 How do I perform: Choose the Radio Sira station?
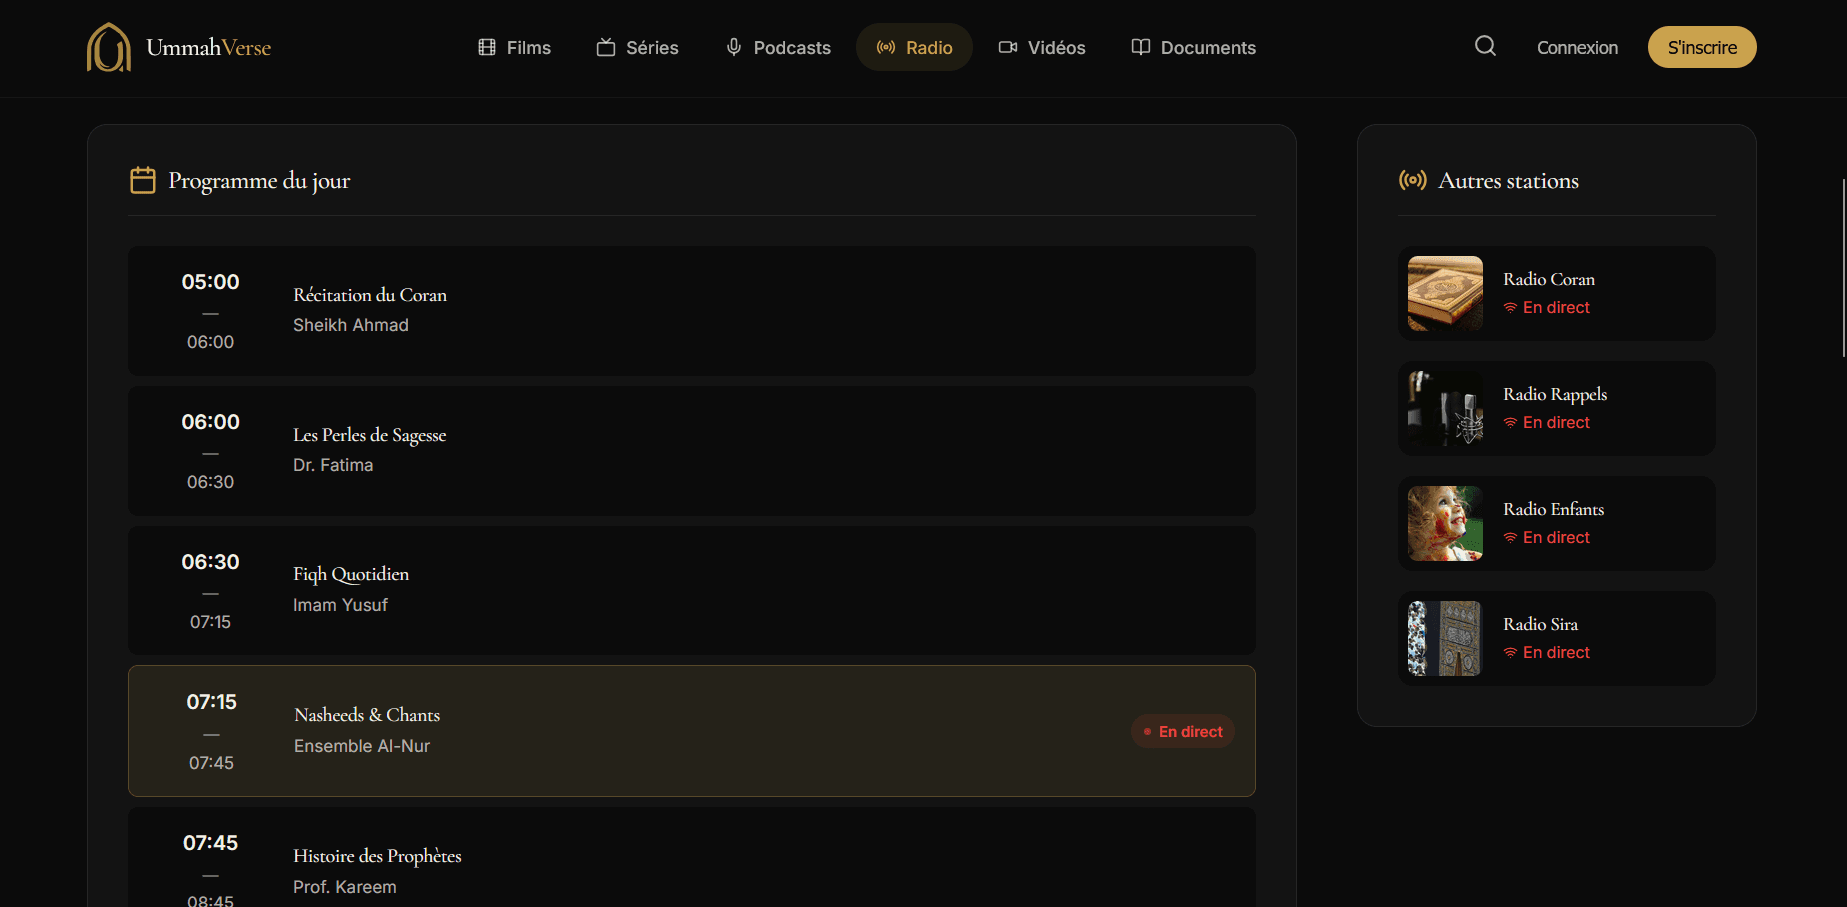[1555, 638]
